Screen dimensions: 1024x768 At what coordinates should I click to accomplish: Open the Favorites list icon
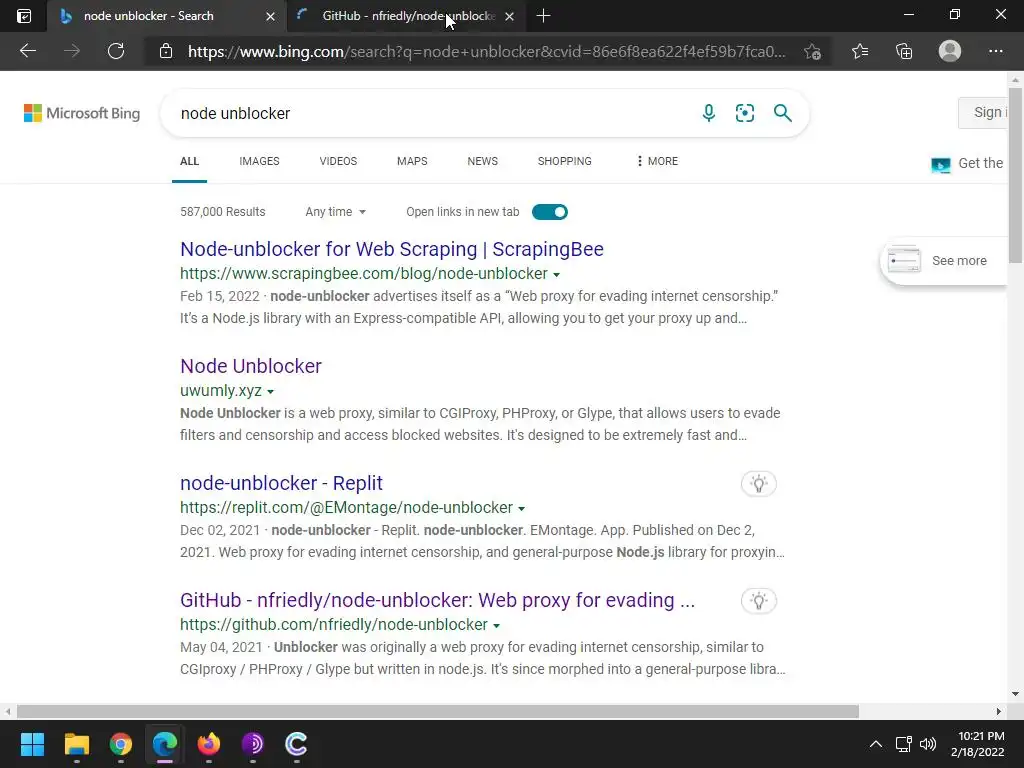860,51
